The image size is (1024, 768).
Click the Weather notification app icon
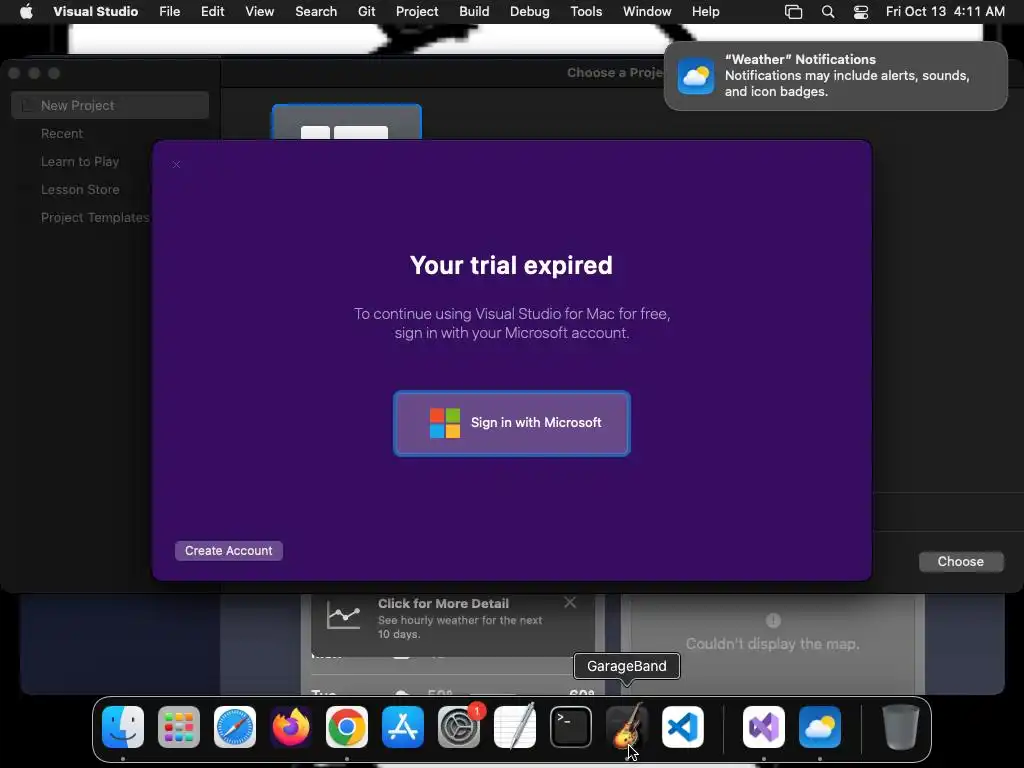pos(696,76)
